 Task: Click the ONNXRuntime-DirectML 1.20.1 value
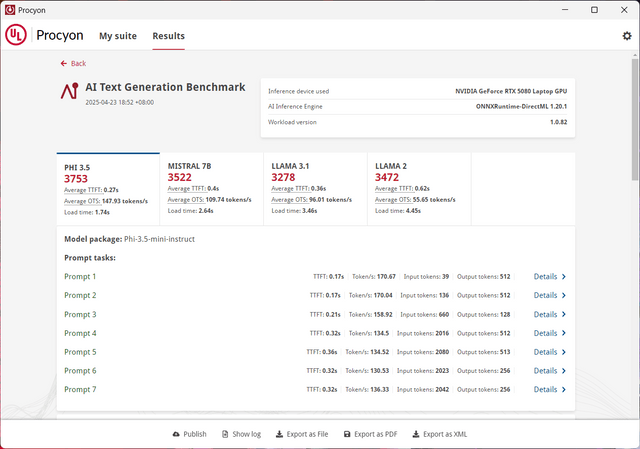pos(521,106)
